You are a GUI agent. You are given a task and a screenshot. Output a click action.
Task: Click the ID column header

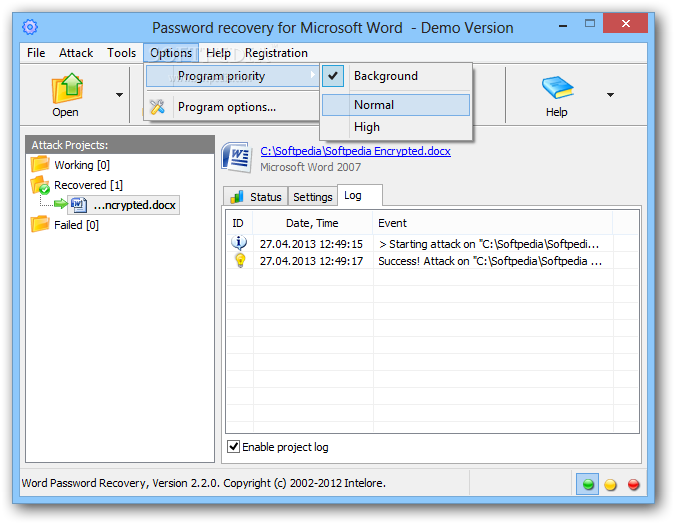239,223
